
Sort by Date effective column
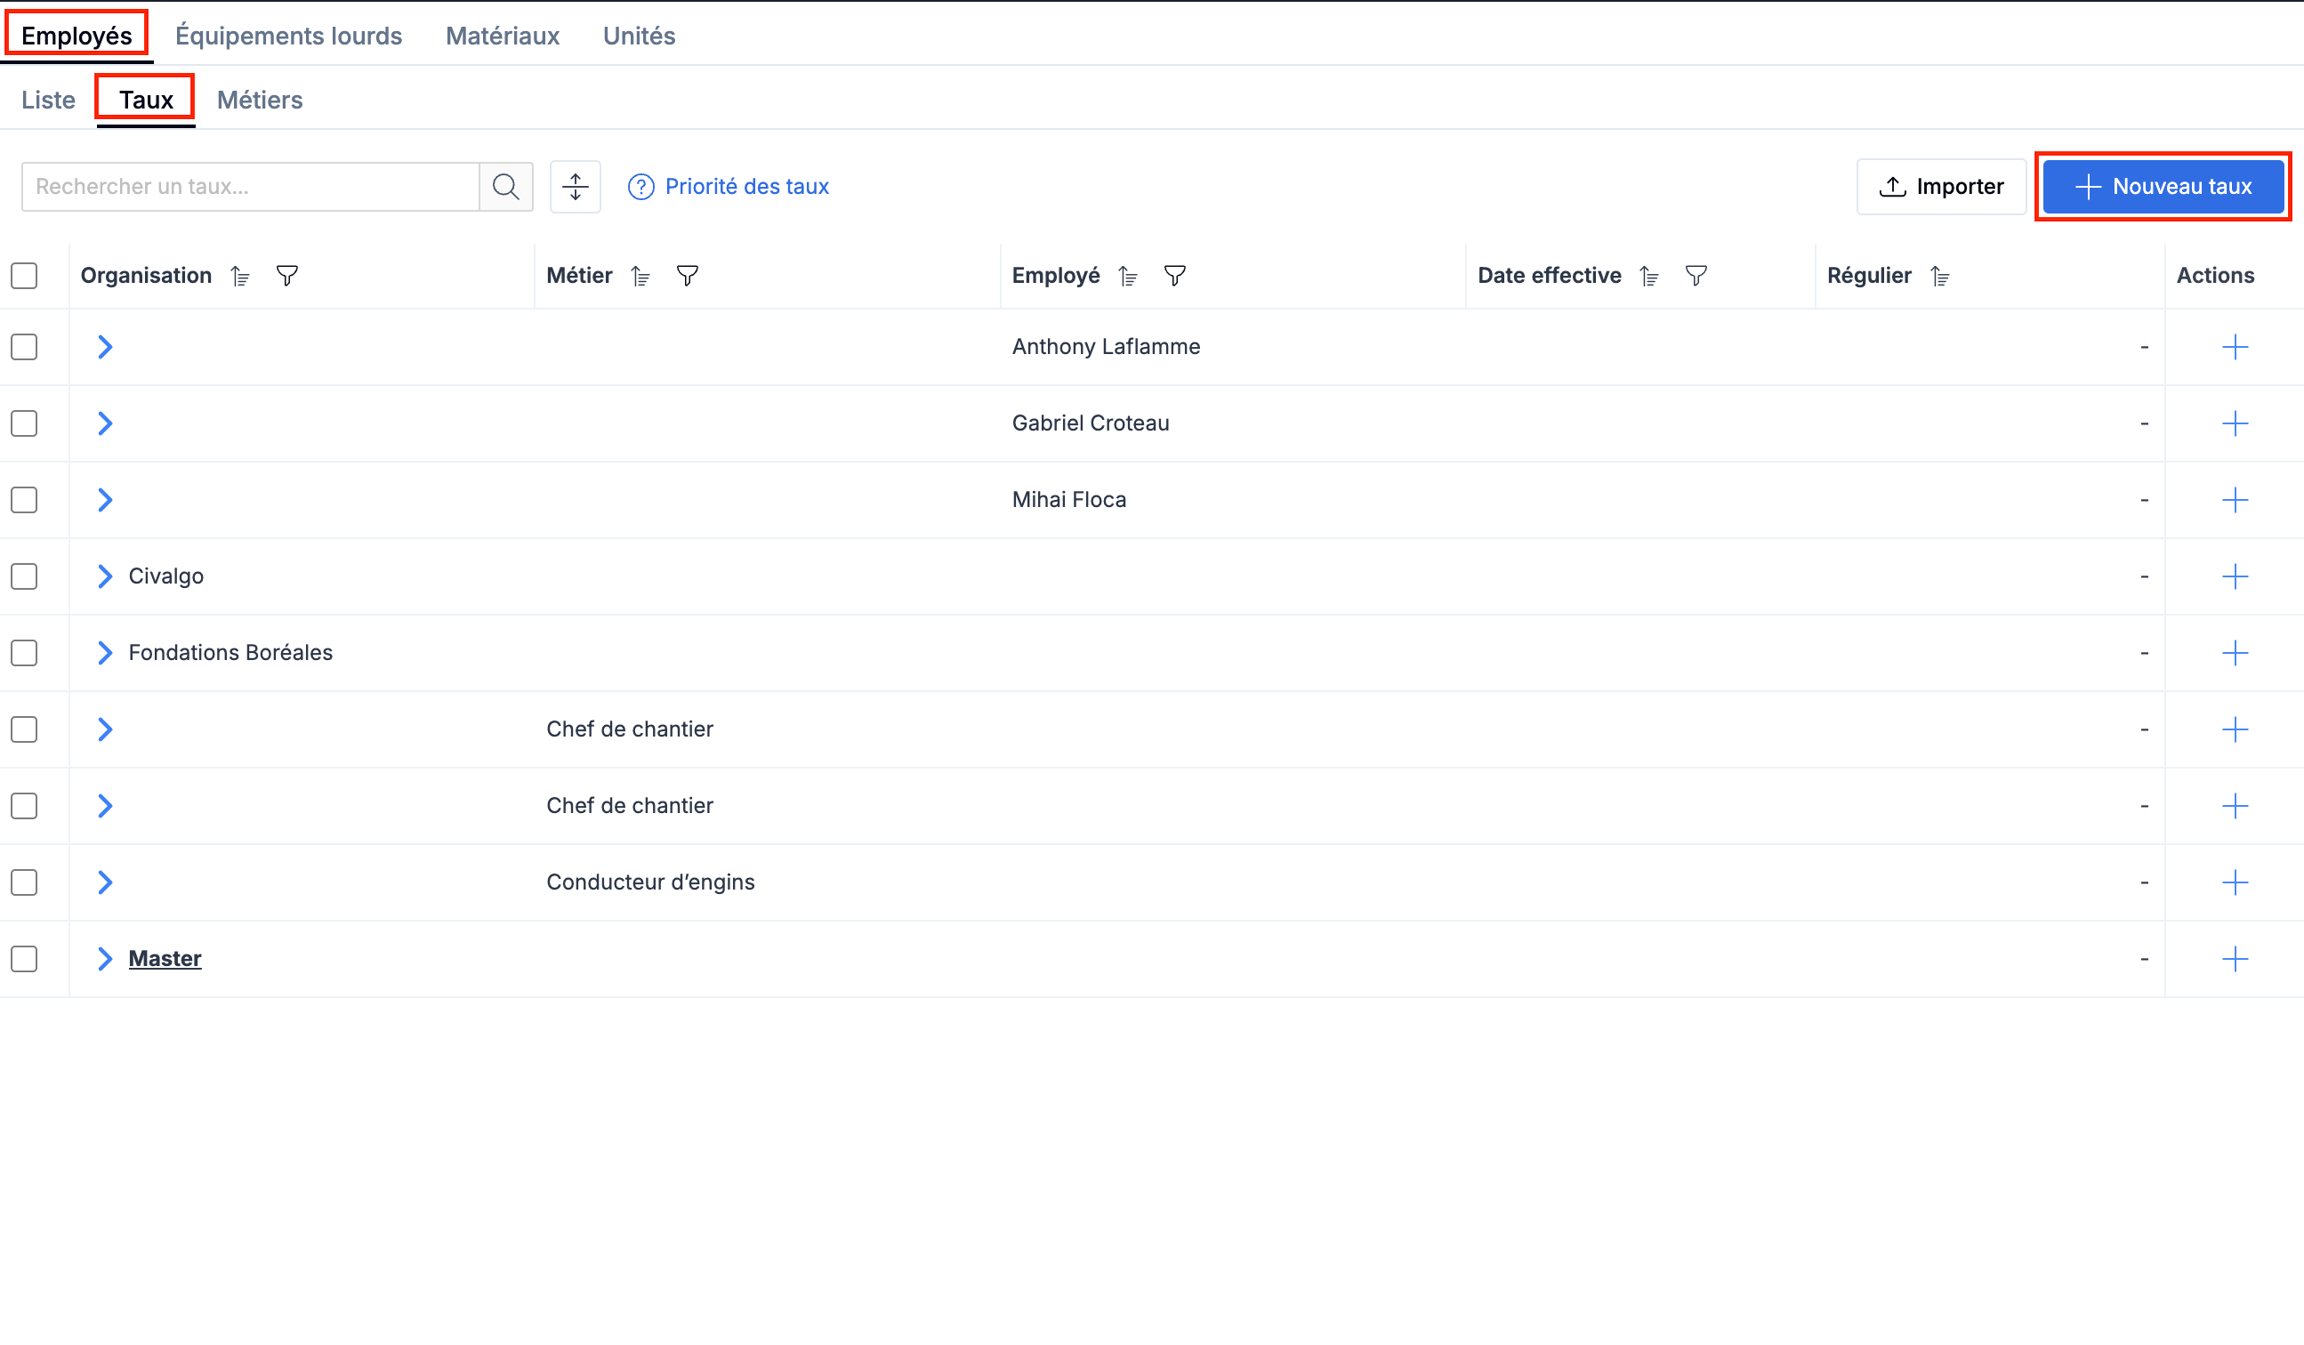point(1649,276)
